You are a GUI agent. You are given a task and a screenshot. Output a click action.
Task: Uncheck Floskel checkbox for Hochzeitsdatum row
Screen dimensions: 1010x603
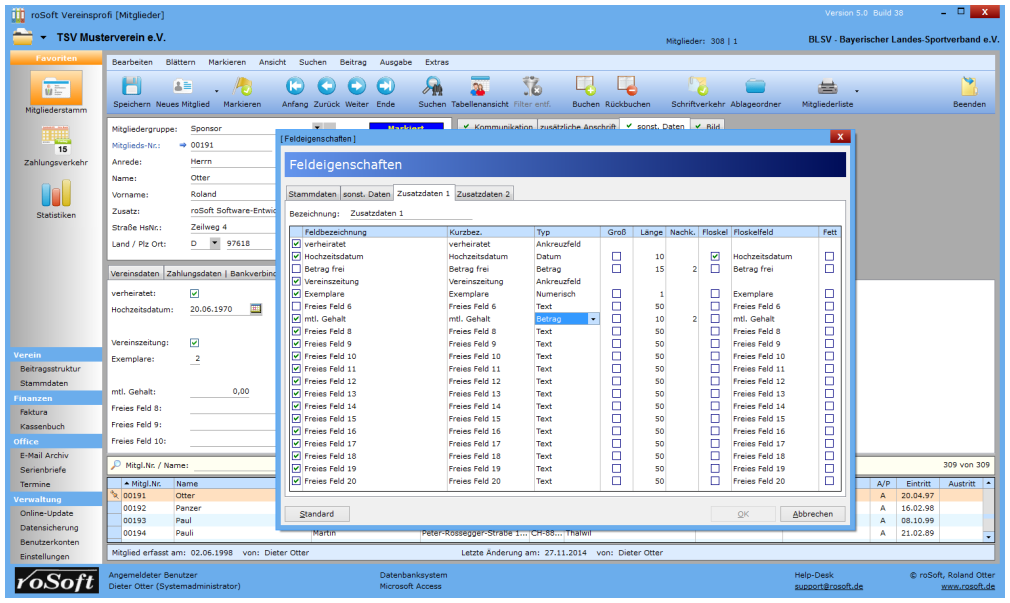tap(715, 257)
